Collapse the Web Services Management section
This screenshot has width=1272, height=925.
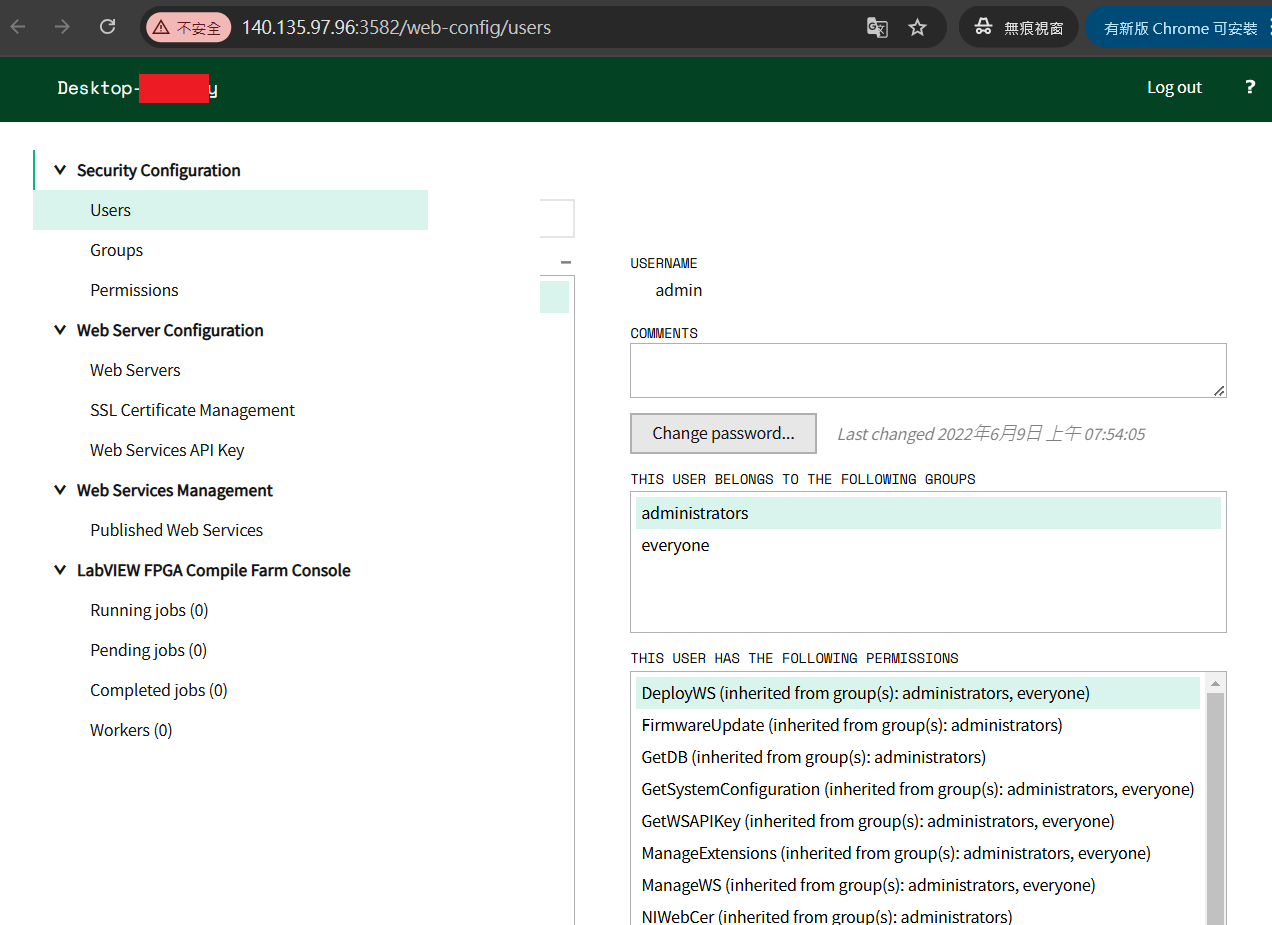(x=60, y=490)
